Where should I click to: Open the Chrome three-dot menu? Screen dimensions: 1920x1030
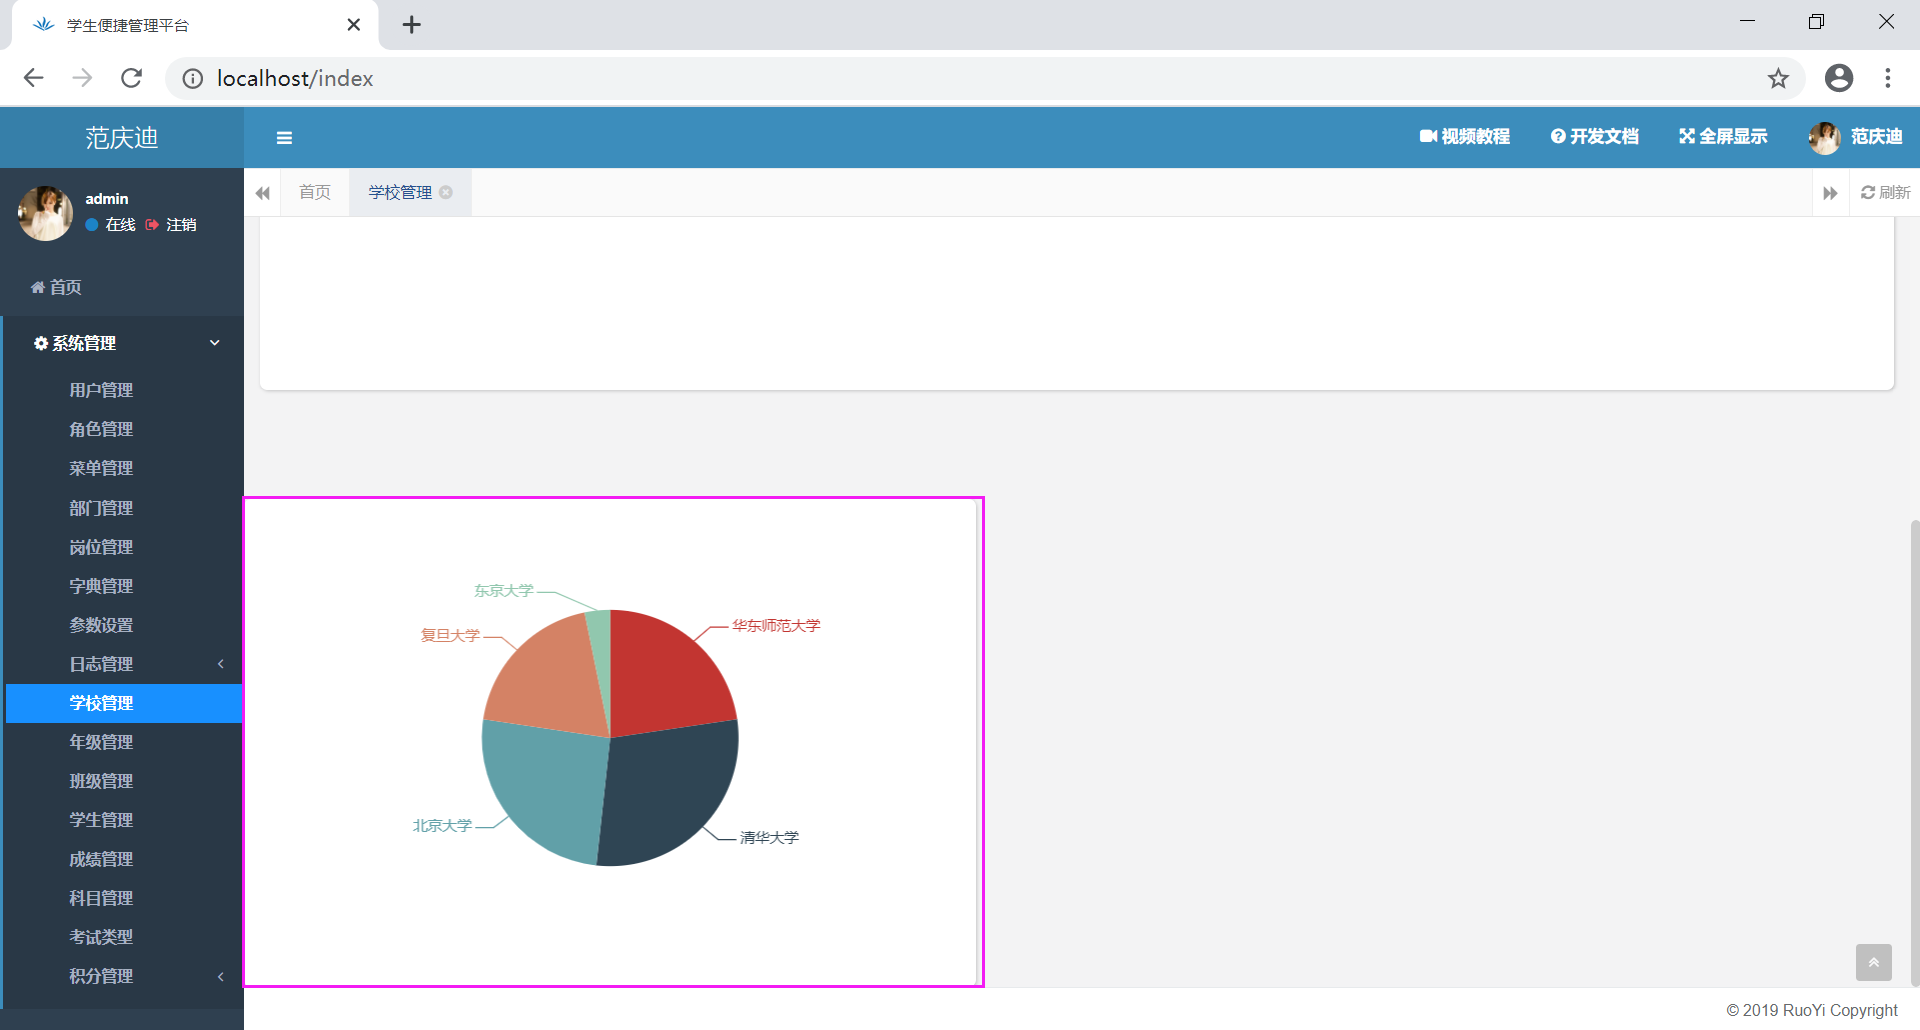pos(1888,78)
